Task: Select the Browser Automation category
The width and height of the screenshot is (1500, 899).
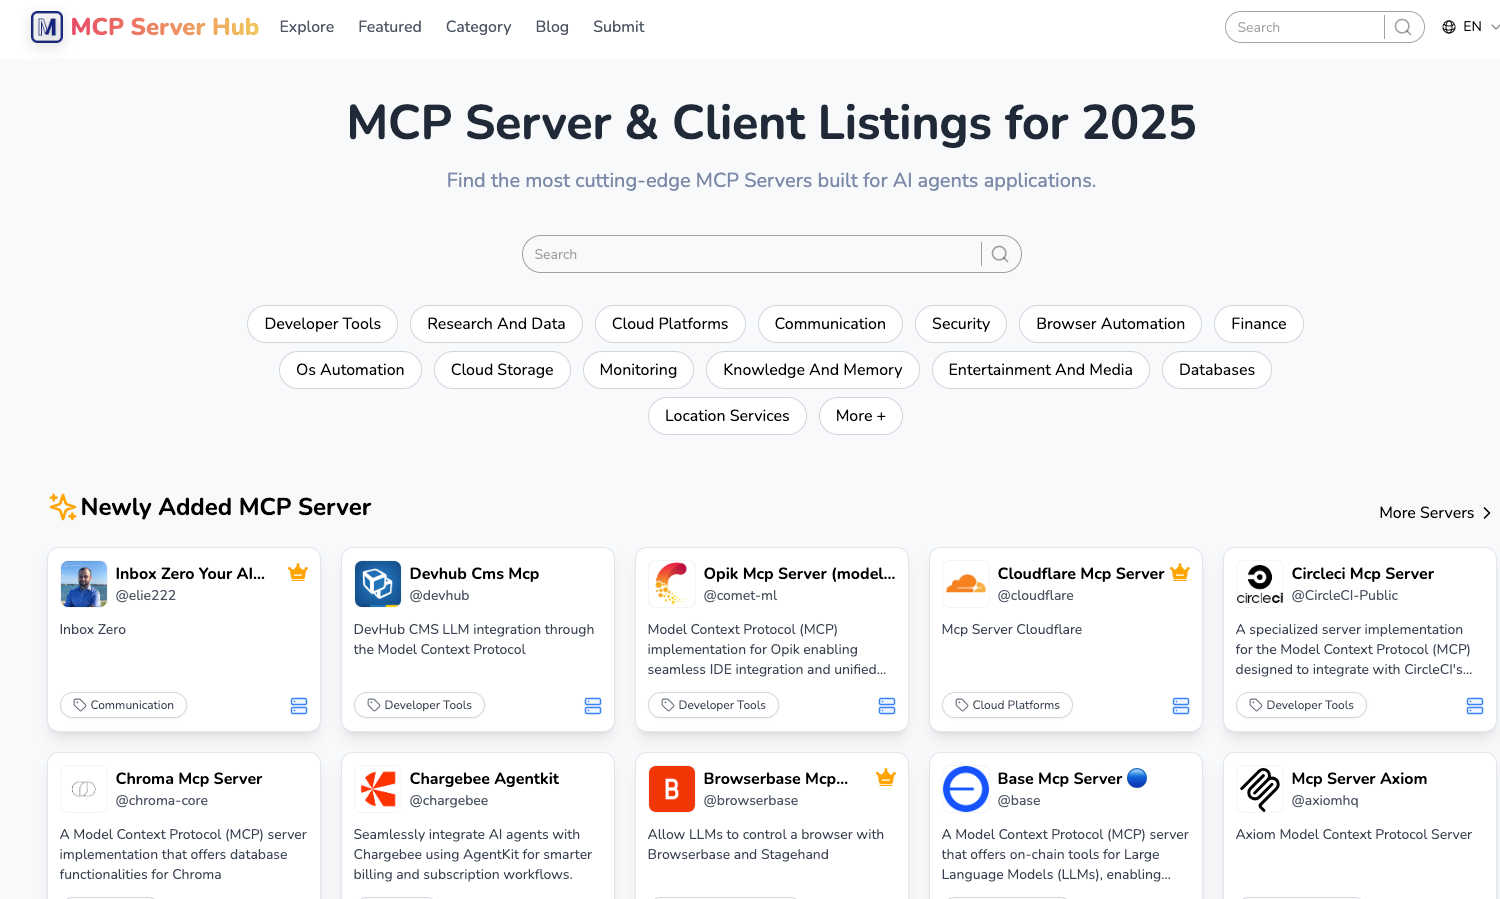Action: 1110,324
